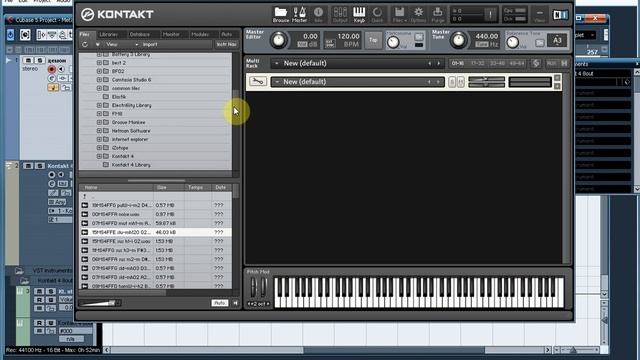640x360 pixels.
Task: Click the Cubase monitor button on jgsspom track
Action: pos(61,69)
